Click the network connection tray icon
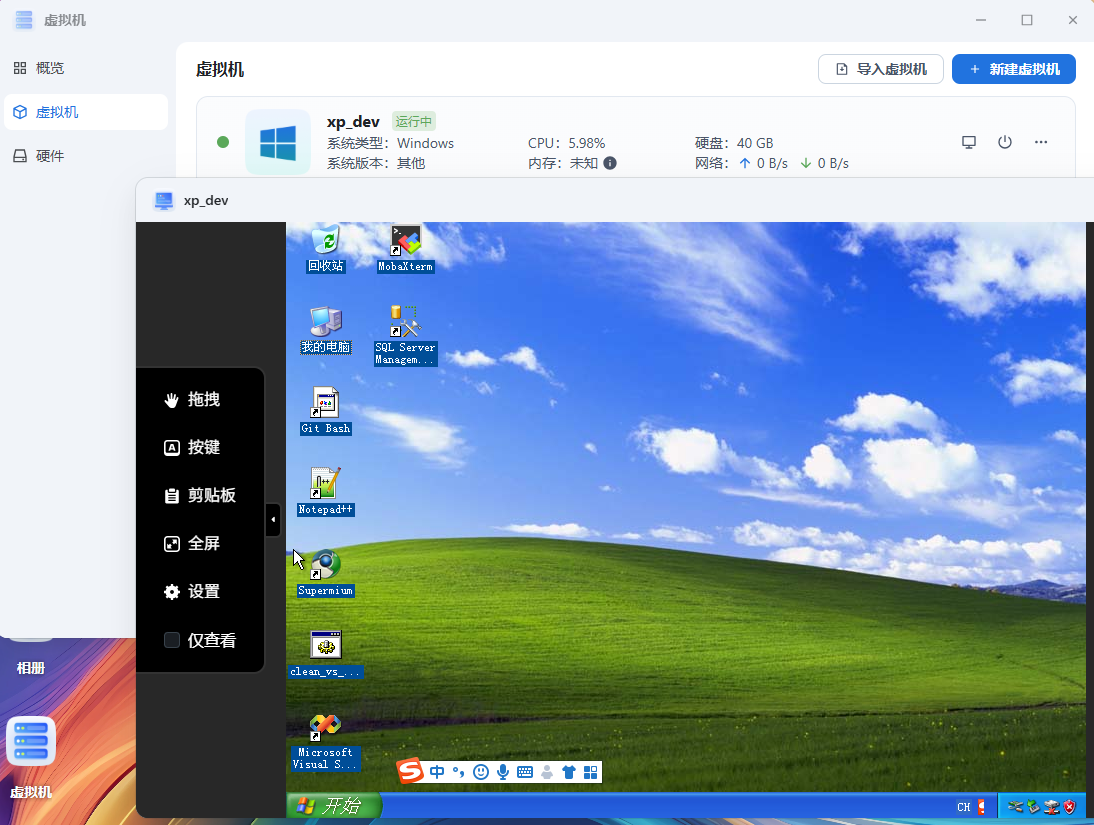The height and width of the screenshot is (825, 1094). pos(1051,807)
